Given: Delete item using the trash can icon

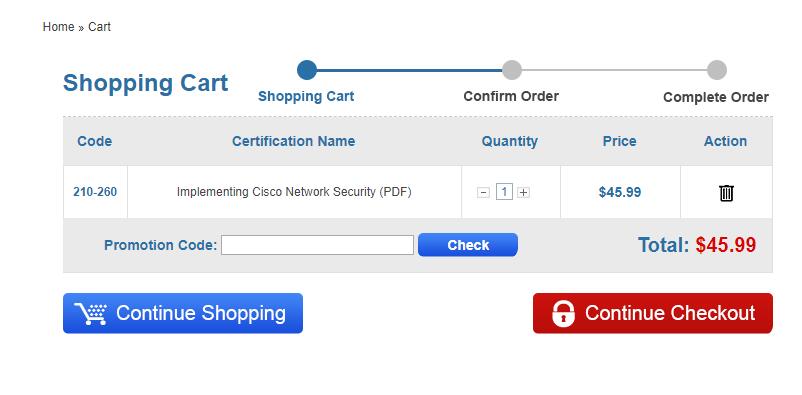Looking at the screenshot, I should pyautogui.click(x=726, y=193).
